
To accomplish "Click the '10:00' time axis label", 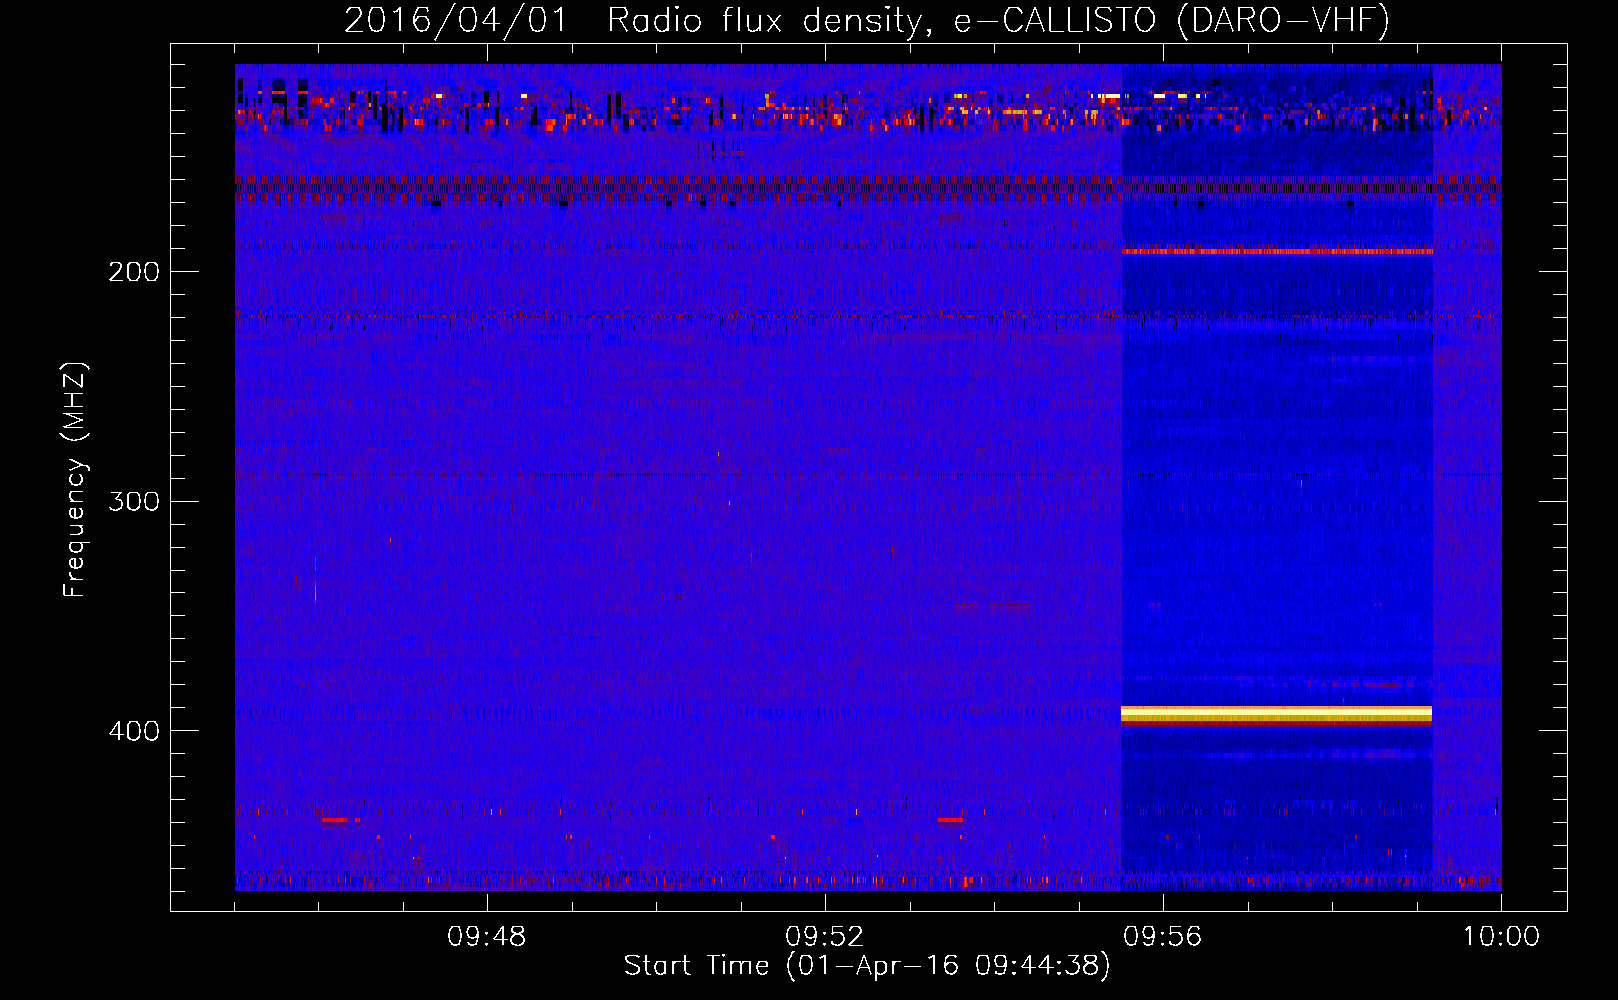I will tap(1501, 937).
